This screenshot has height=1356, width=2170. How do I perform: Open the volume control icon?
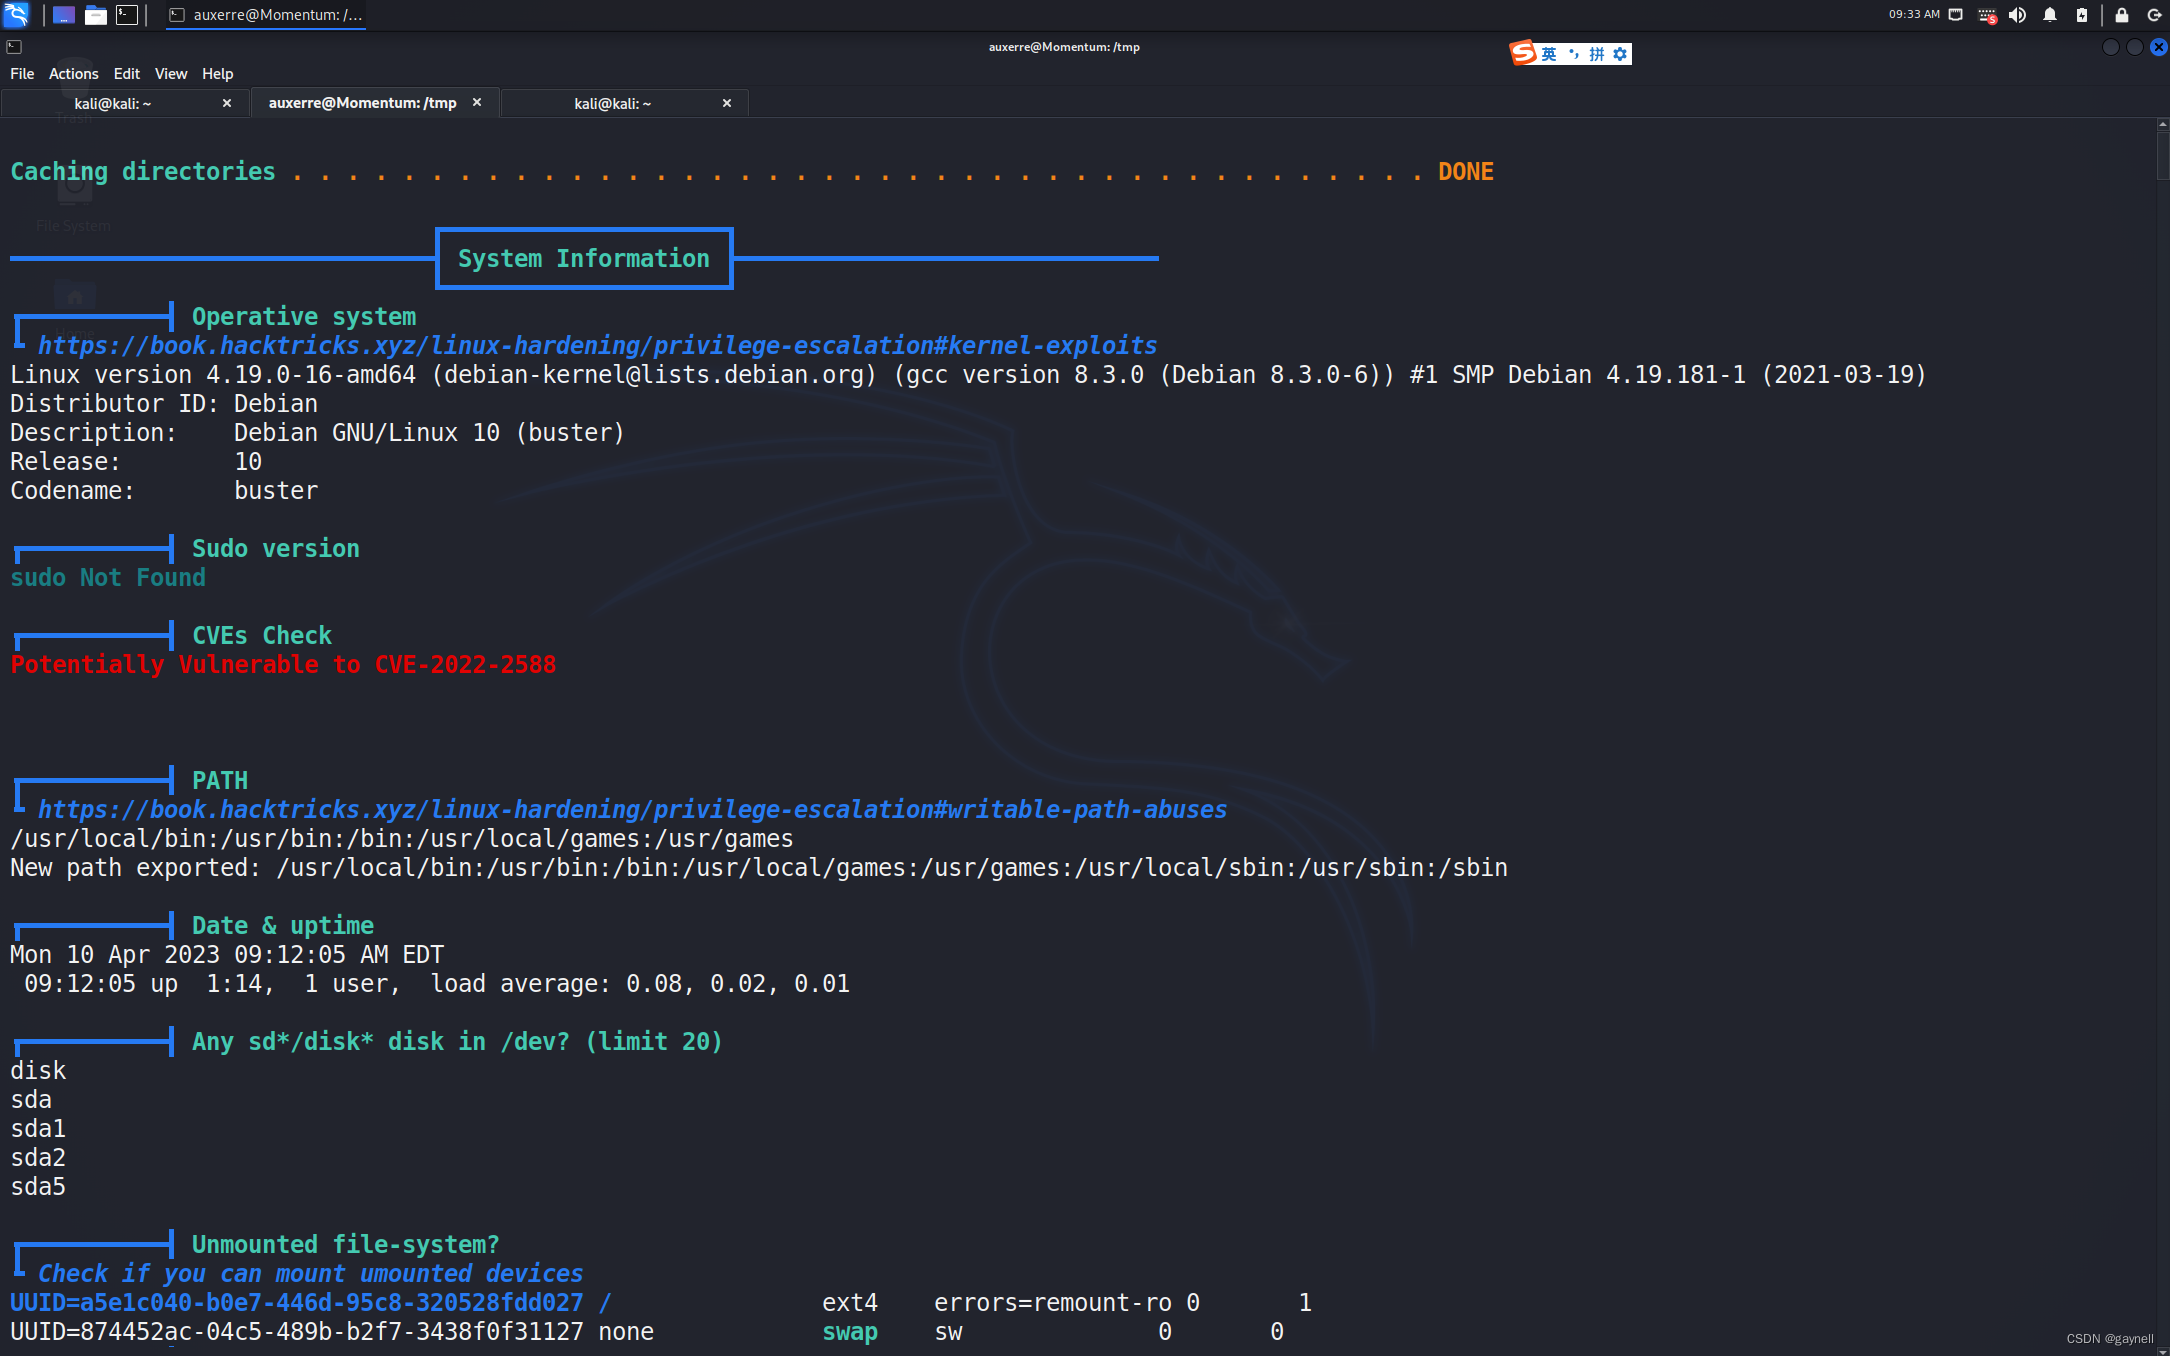tap(2018, 15)
